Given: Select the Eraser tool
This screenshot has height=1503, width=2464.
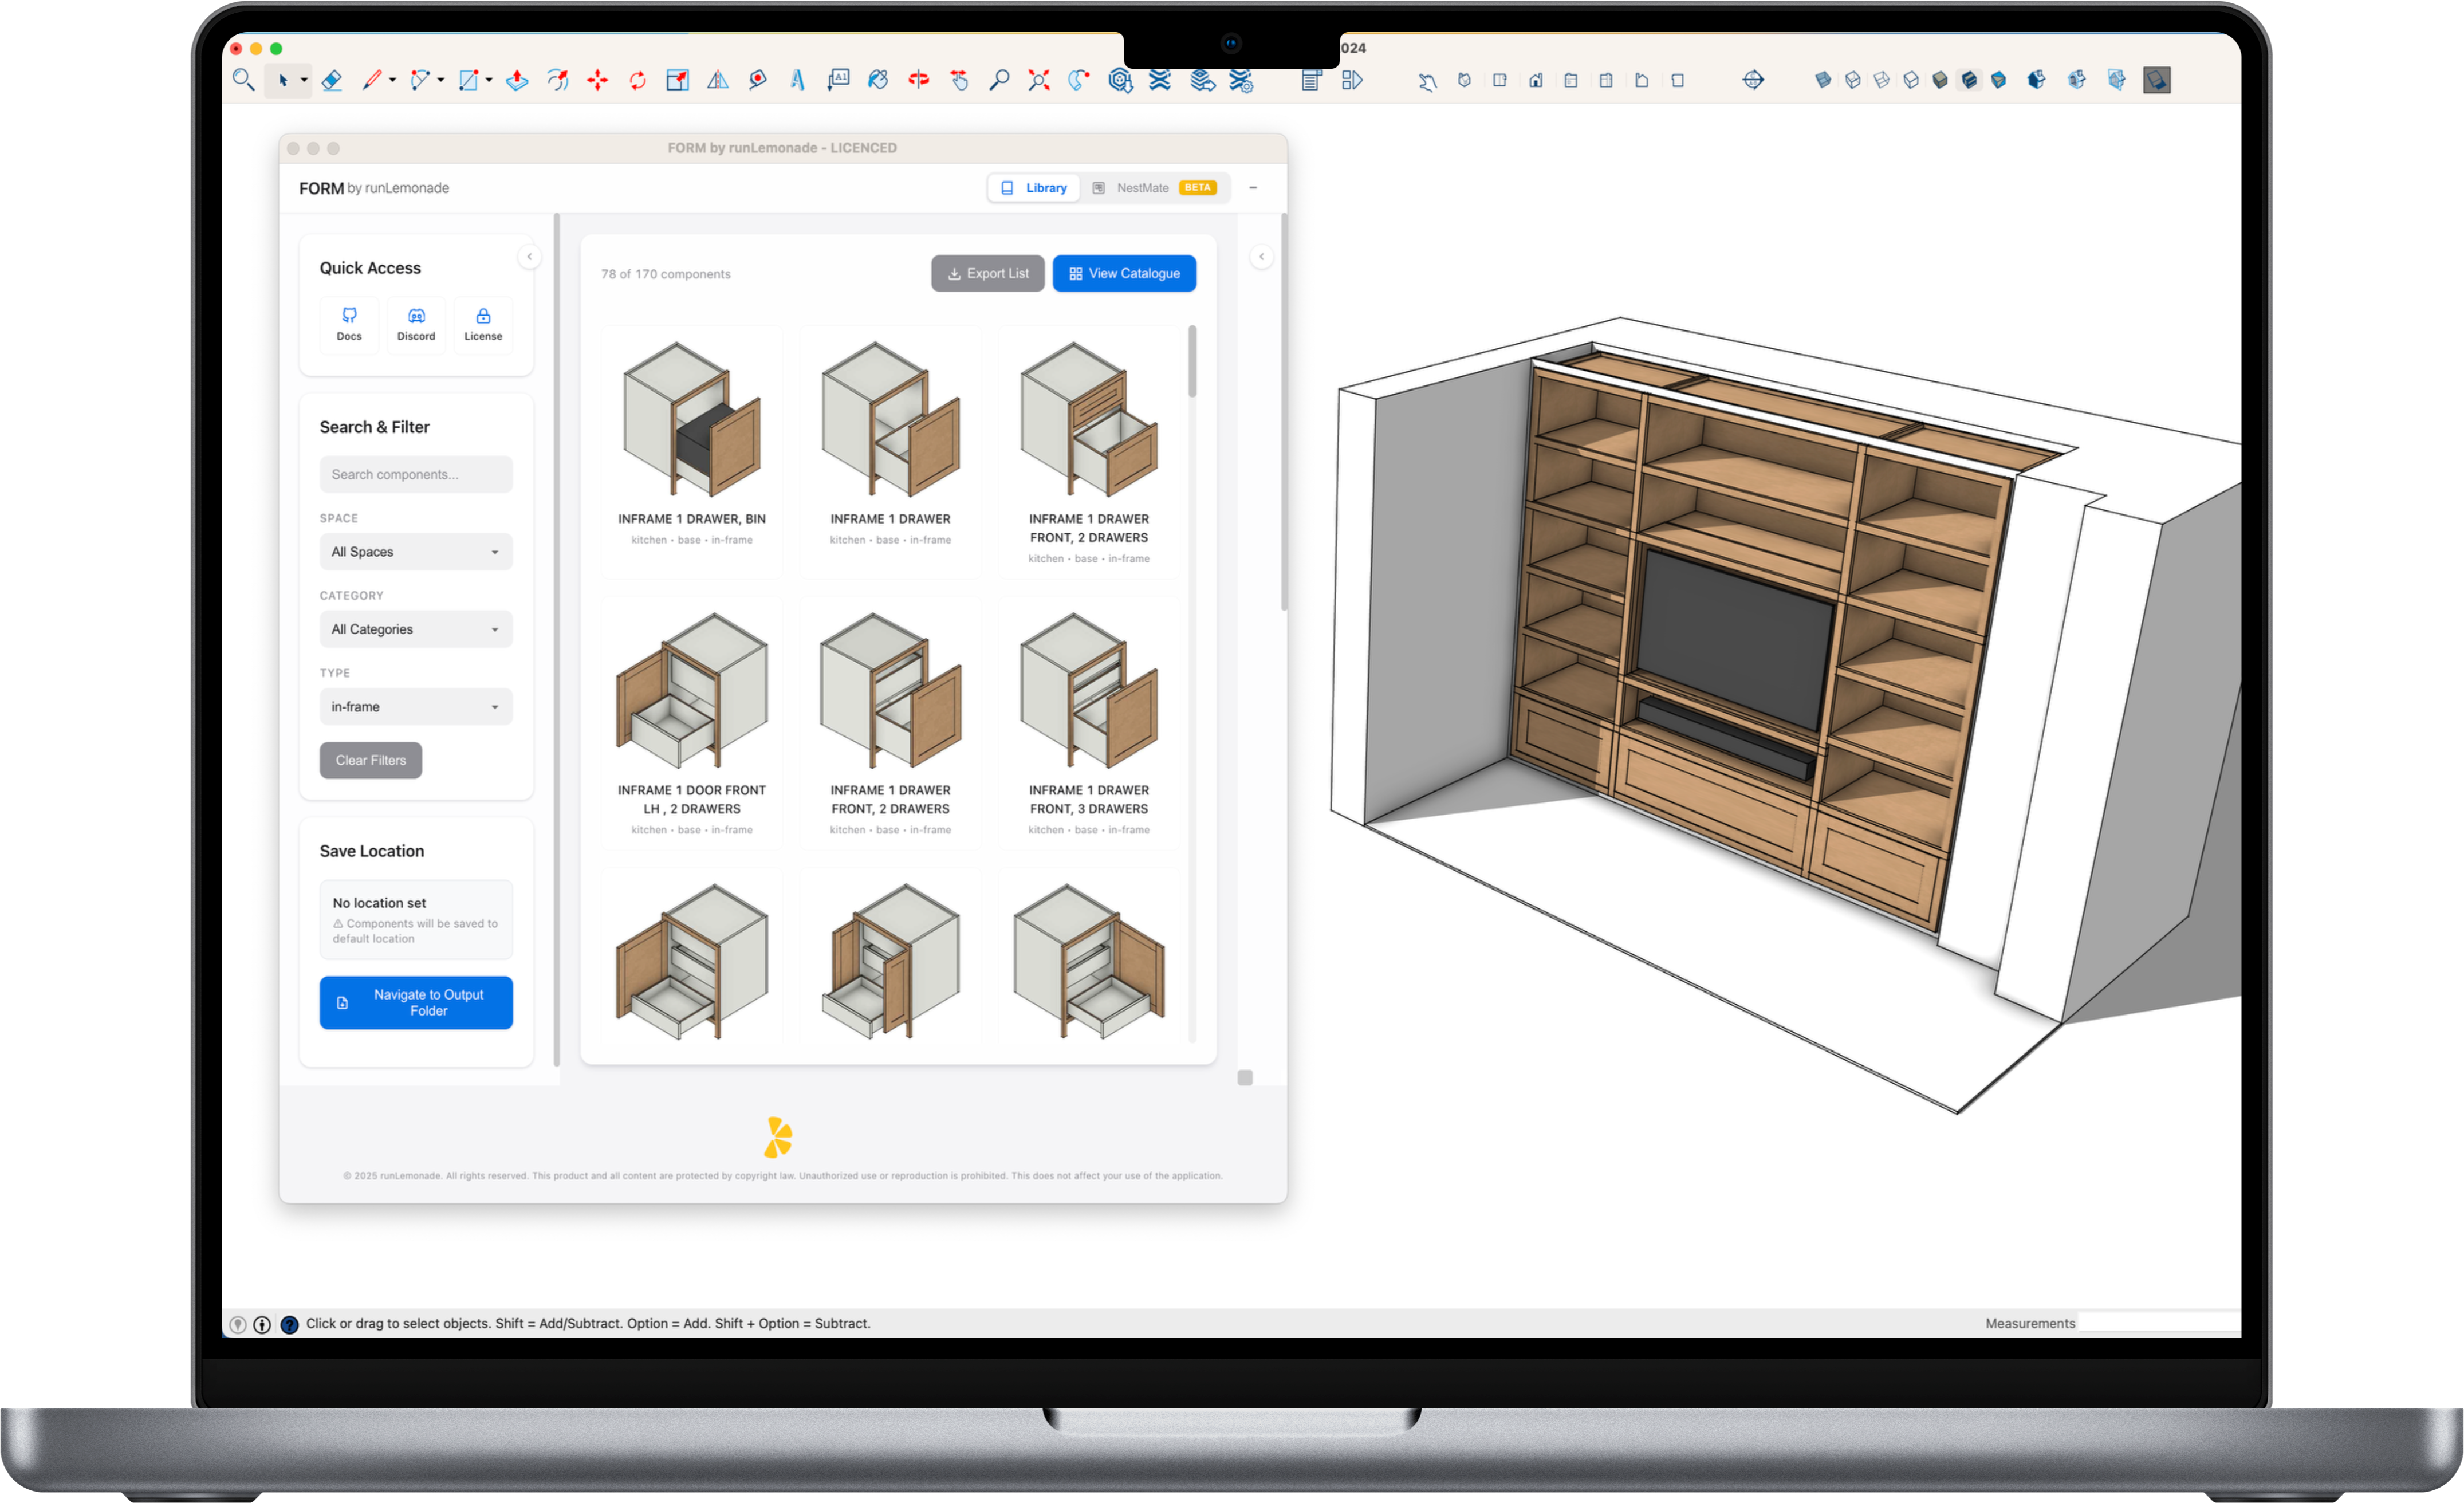Looking at the screenshot, I should pyautogui.click(x=332, y=80).
